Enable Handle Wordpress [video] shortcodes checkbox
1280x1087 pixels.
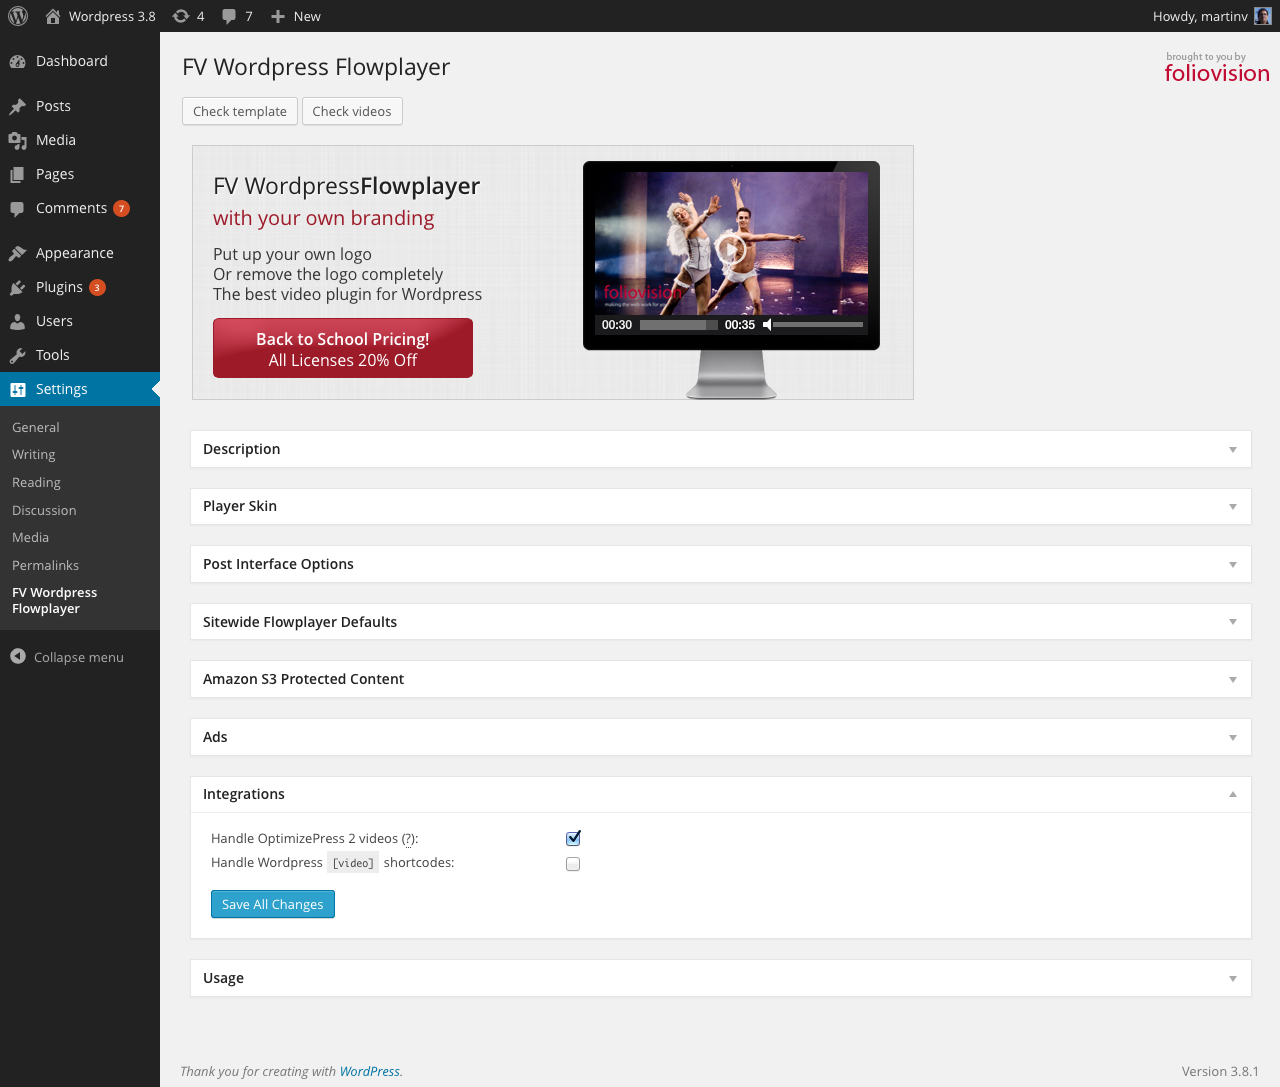573,864
